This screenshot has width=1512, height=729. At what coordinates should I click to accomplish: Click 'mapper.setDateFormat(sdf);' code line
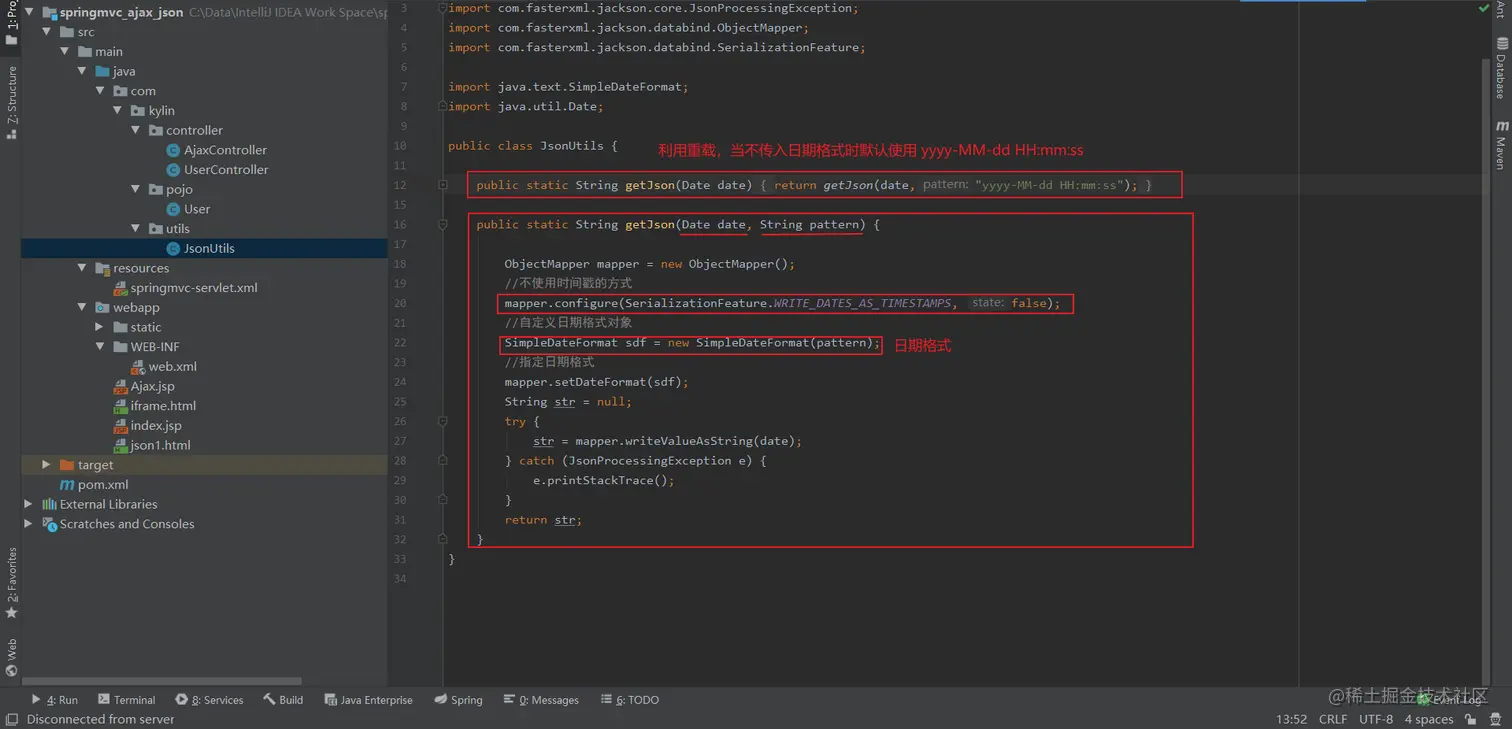[596, 382]
